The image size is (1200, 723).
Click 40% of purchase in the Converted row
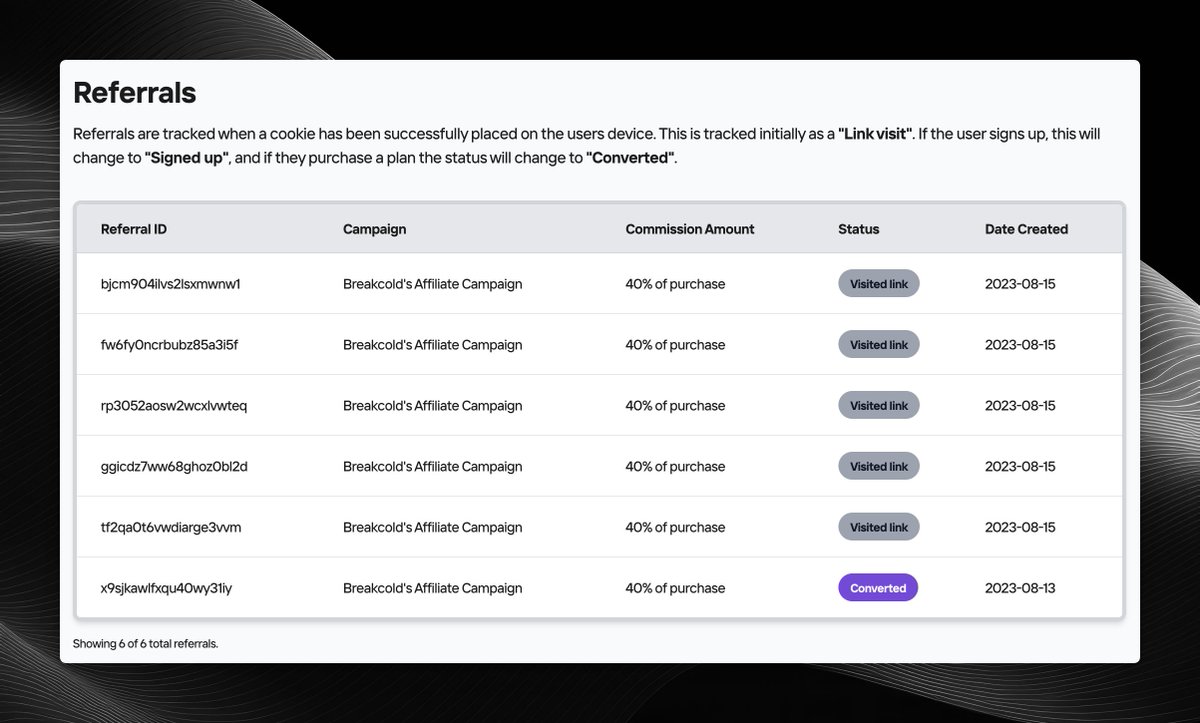click(675, 588)
